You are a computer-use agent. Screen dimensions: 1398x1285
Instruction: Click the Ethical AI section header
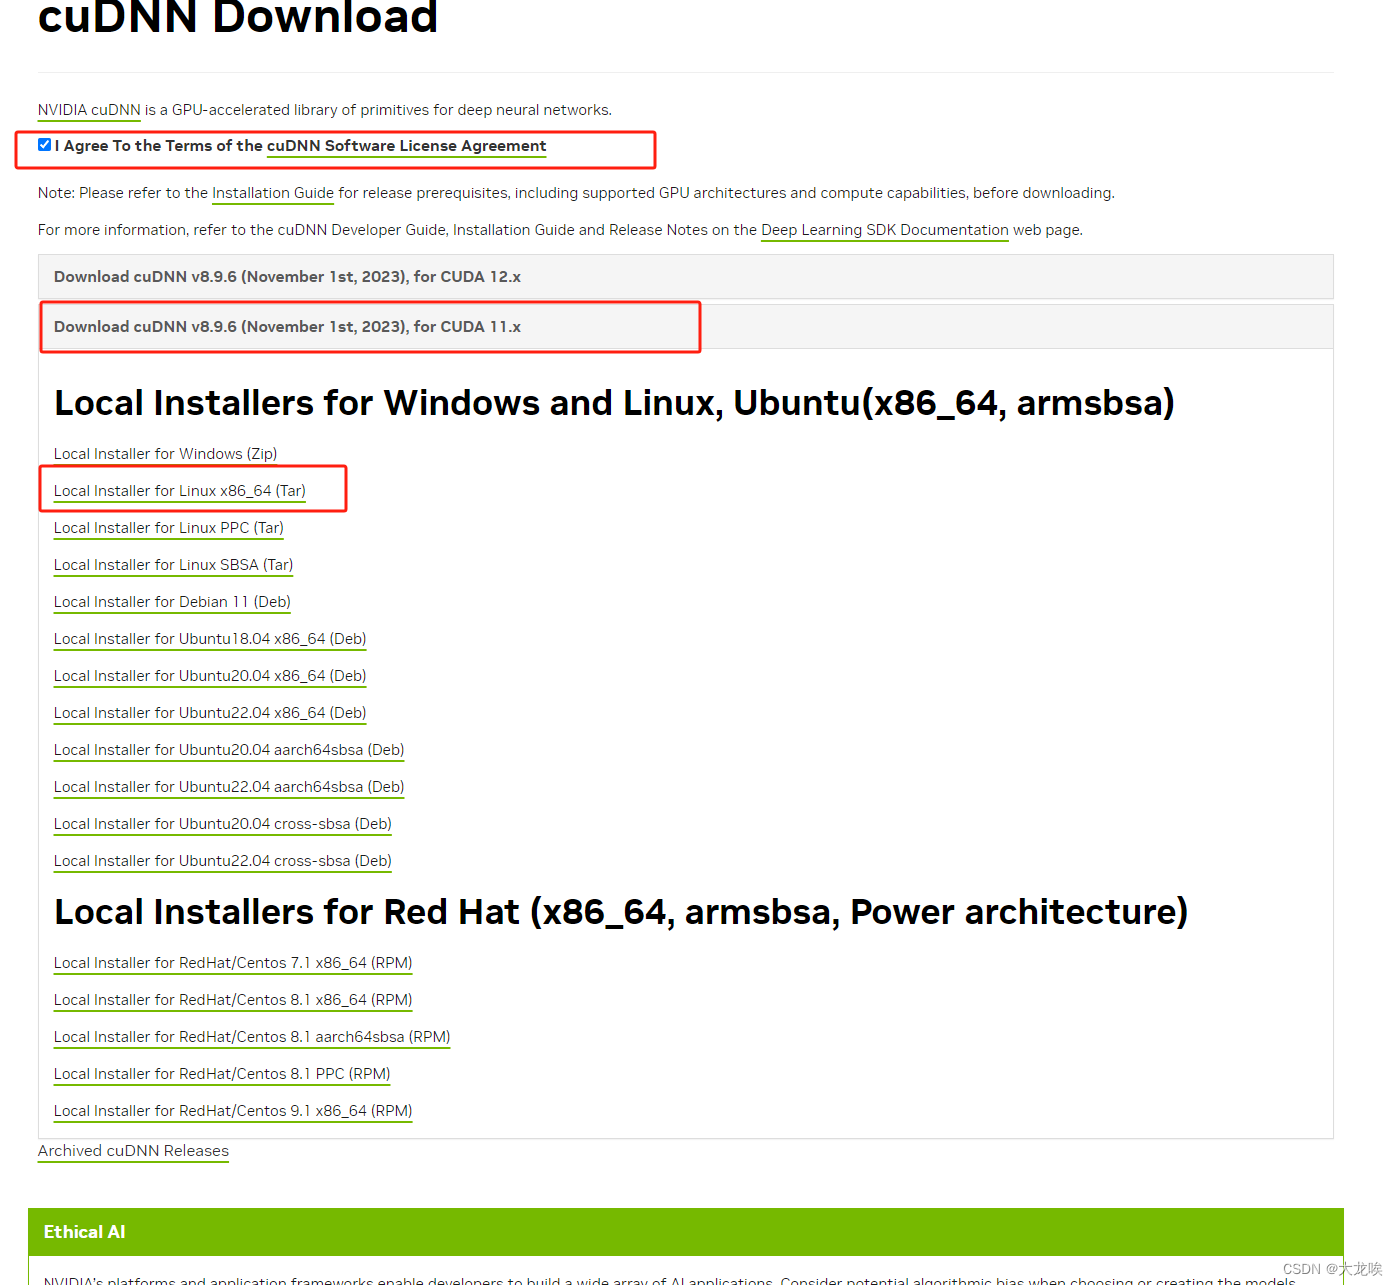[686, 1232]
